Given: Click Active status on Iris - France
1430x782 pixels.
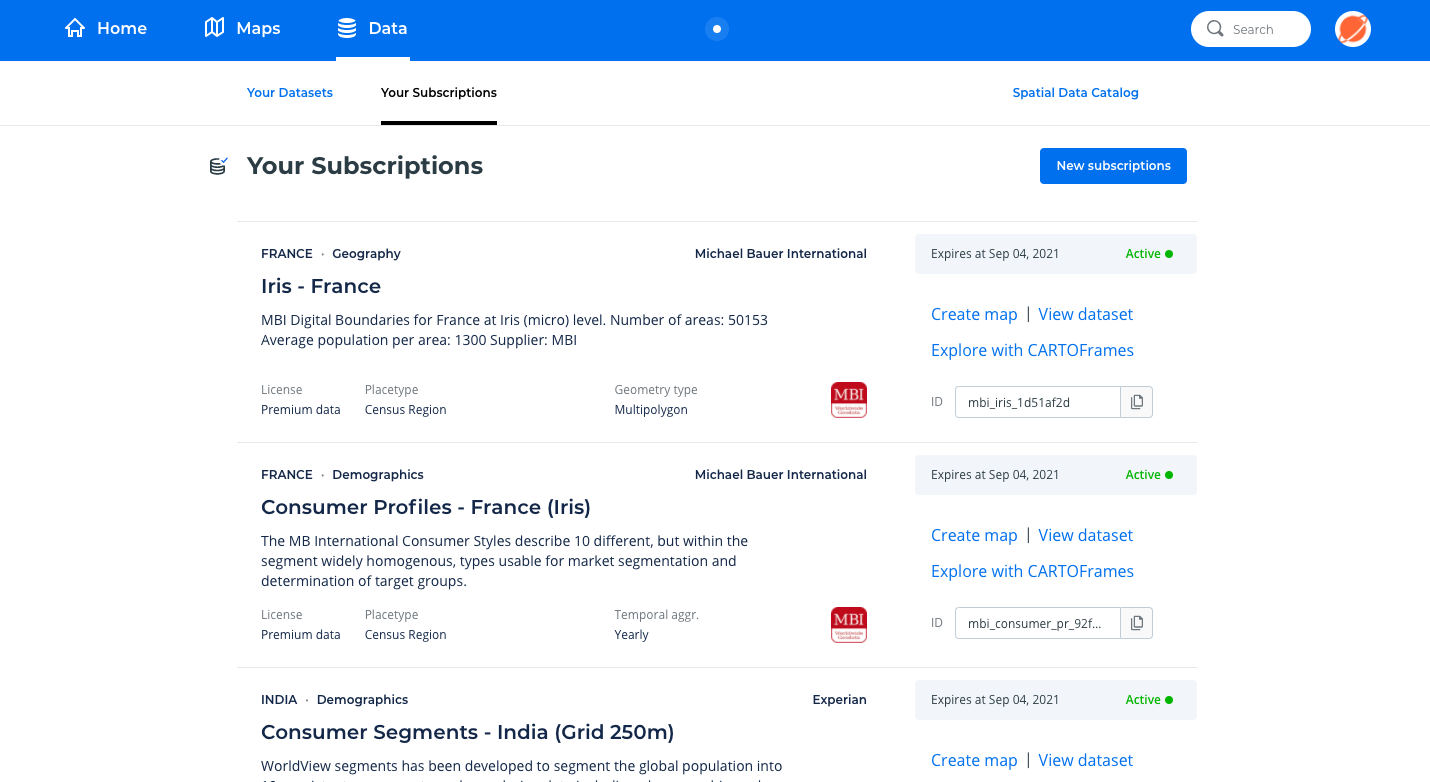Looking at the screenshot, I should tap(1149, 254).
